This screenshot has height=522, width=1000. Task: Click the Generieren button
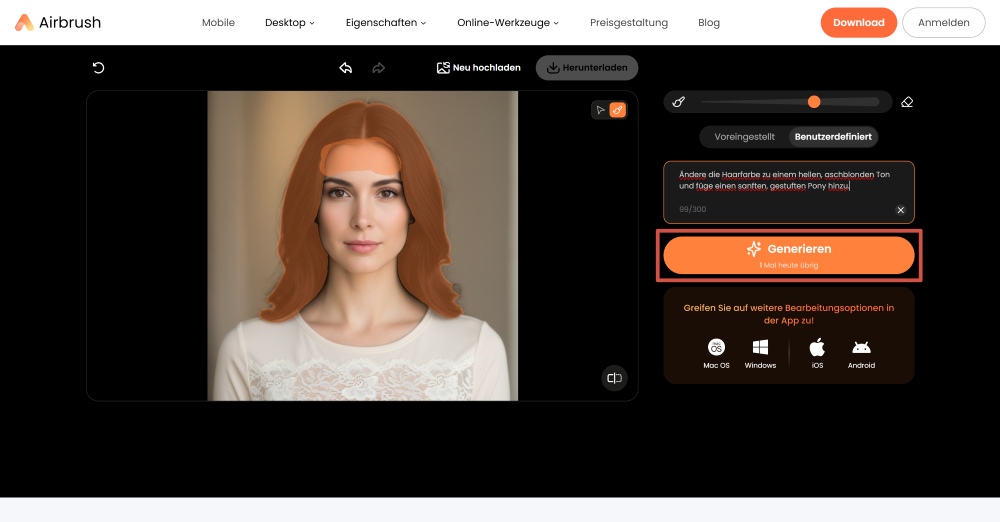coord(789,255)
